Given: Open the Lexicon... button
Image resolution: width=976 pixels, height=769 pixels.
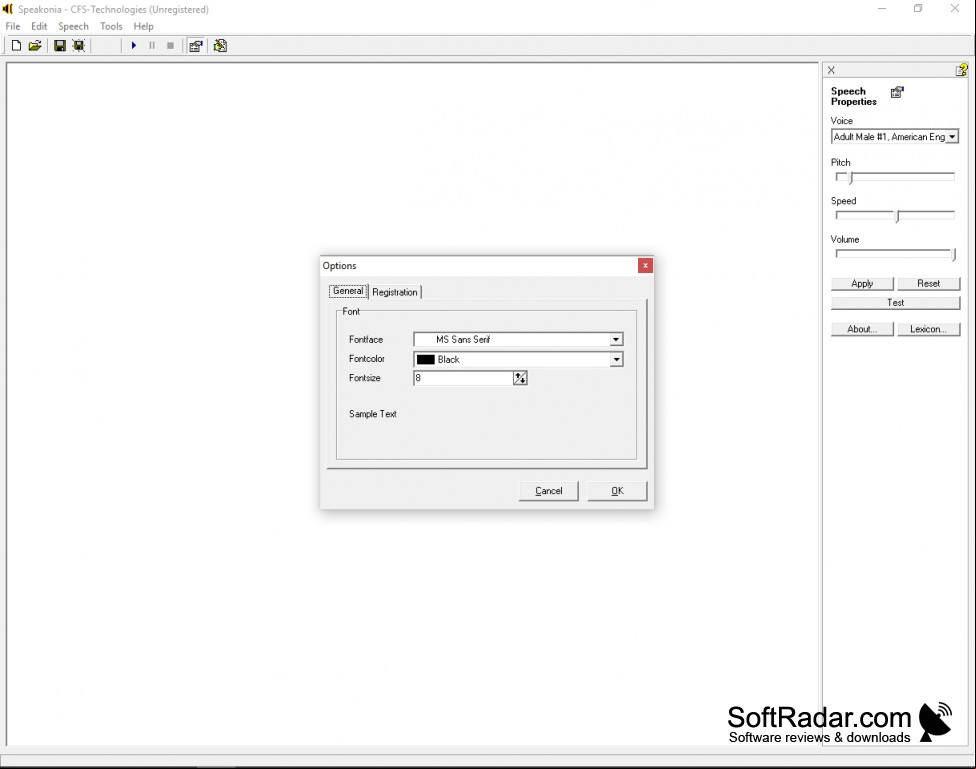Looking at the screenshot, I should click(929, 329).
